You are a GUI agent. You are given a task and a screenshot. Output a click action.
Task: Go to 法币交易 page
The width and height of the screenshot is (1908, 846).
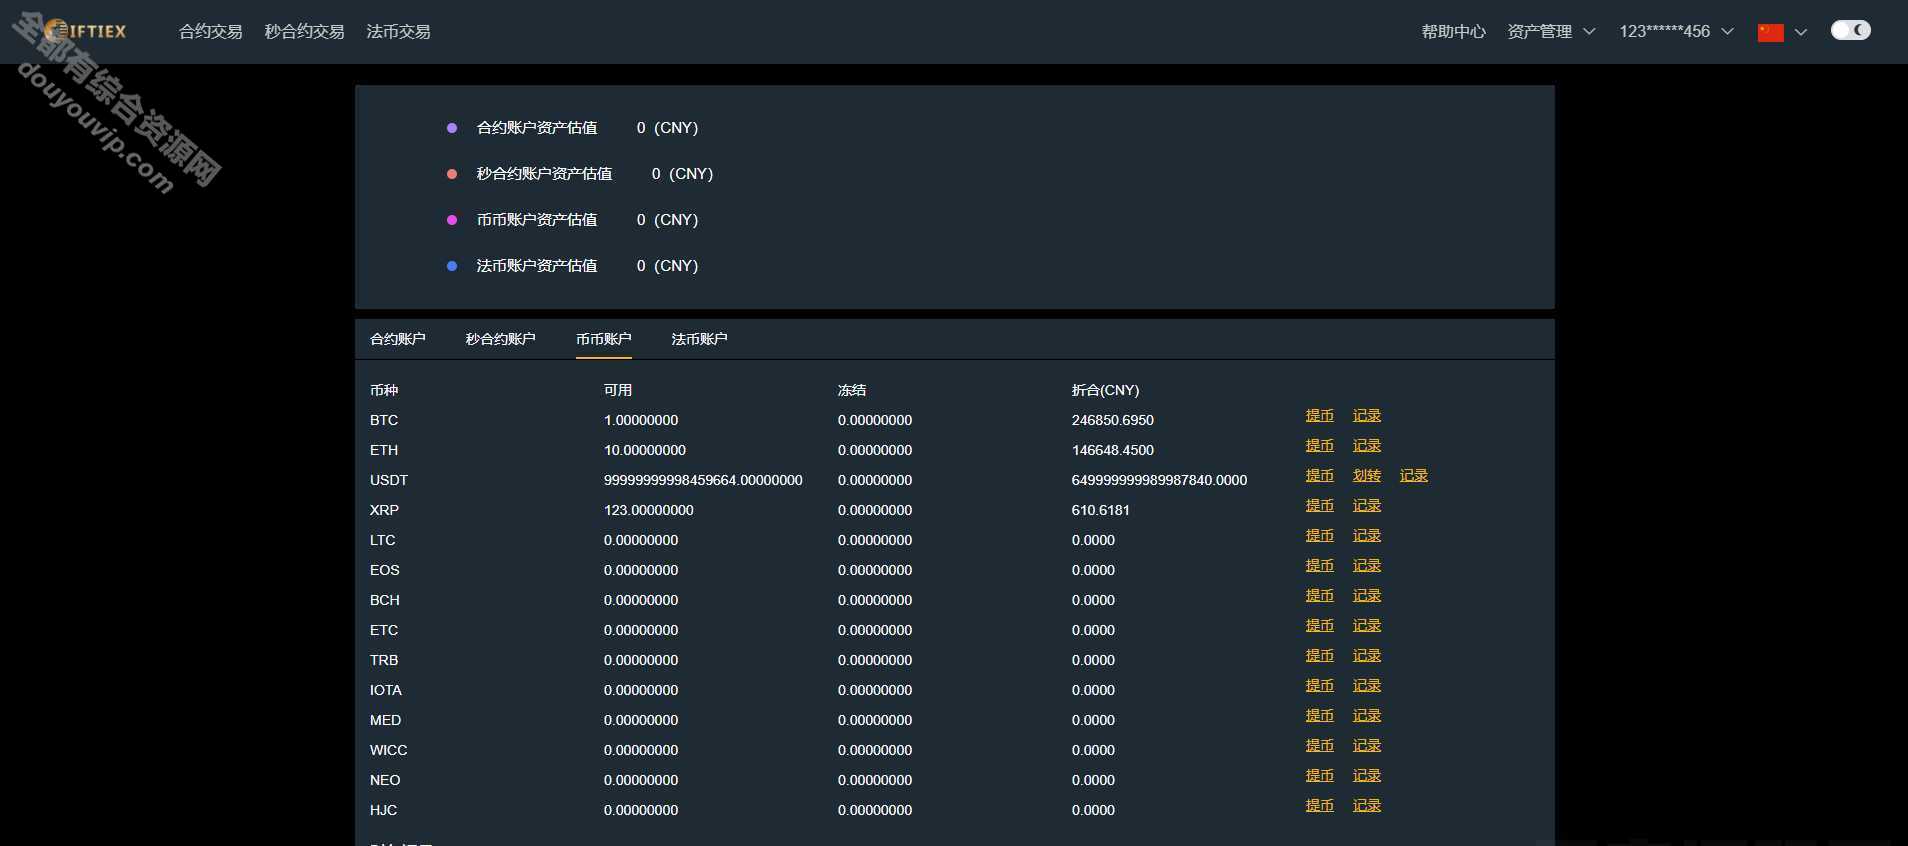tap(398, 32)
